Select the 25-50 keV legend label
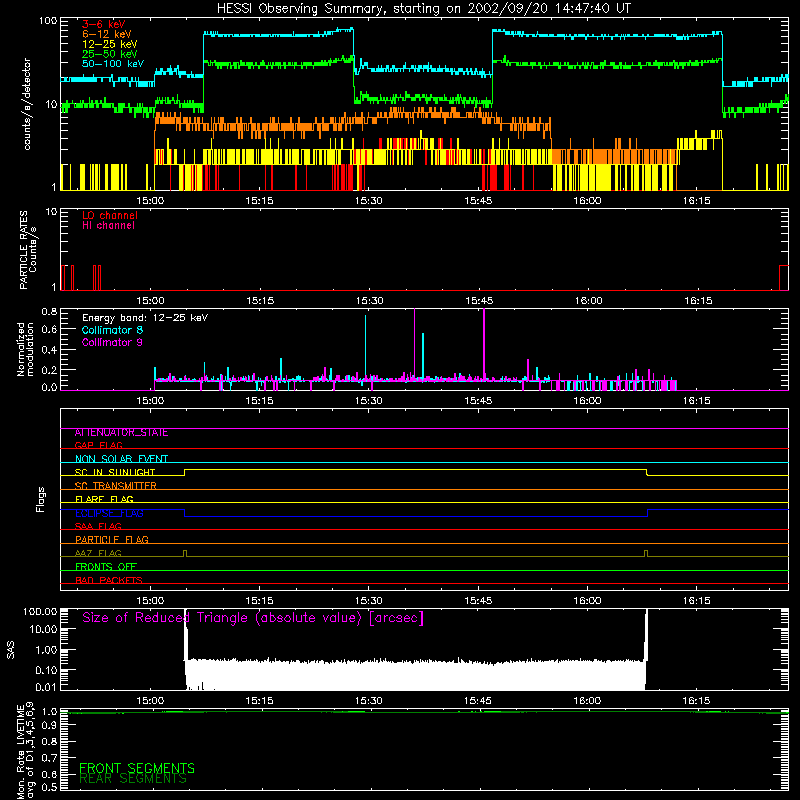 tap(109, 54)
